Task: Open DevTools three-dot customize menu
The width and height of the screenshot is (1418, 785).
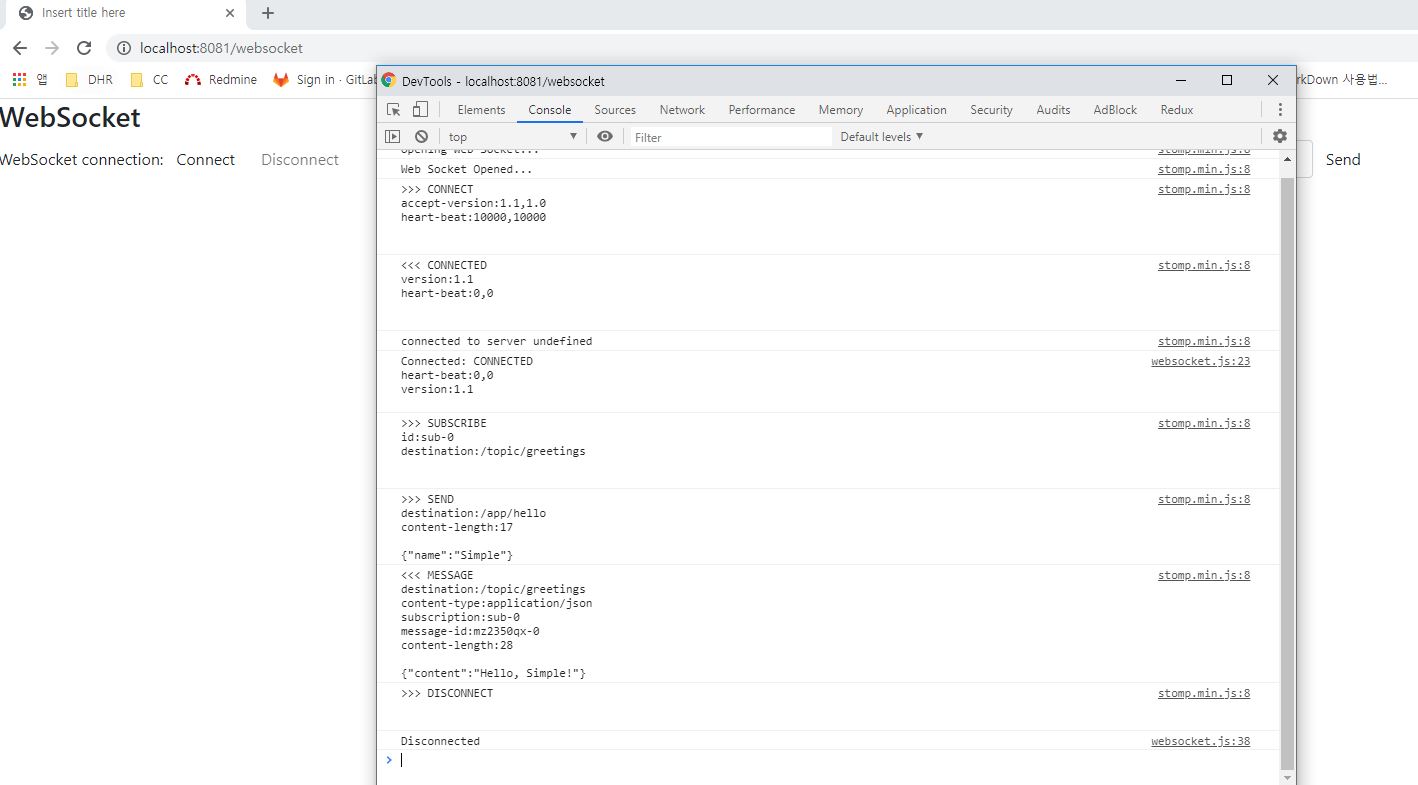Action: tap(1280, 110)
